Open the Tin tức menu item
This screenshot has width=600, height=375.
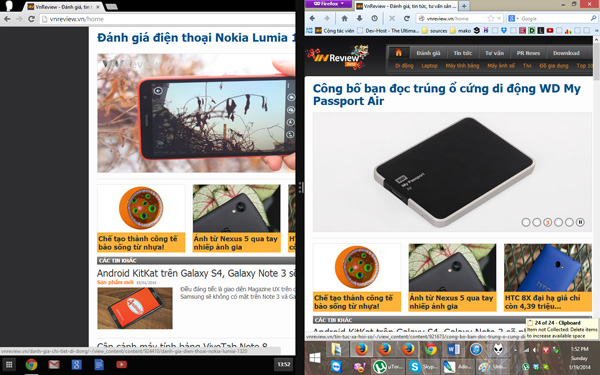(x=463, y=53)
